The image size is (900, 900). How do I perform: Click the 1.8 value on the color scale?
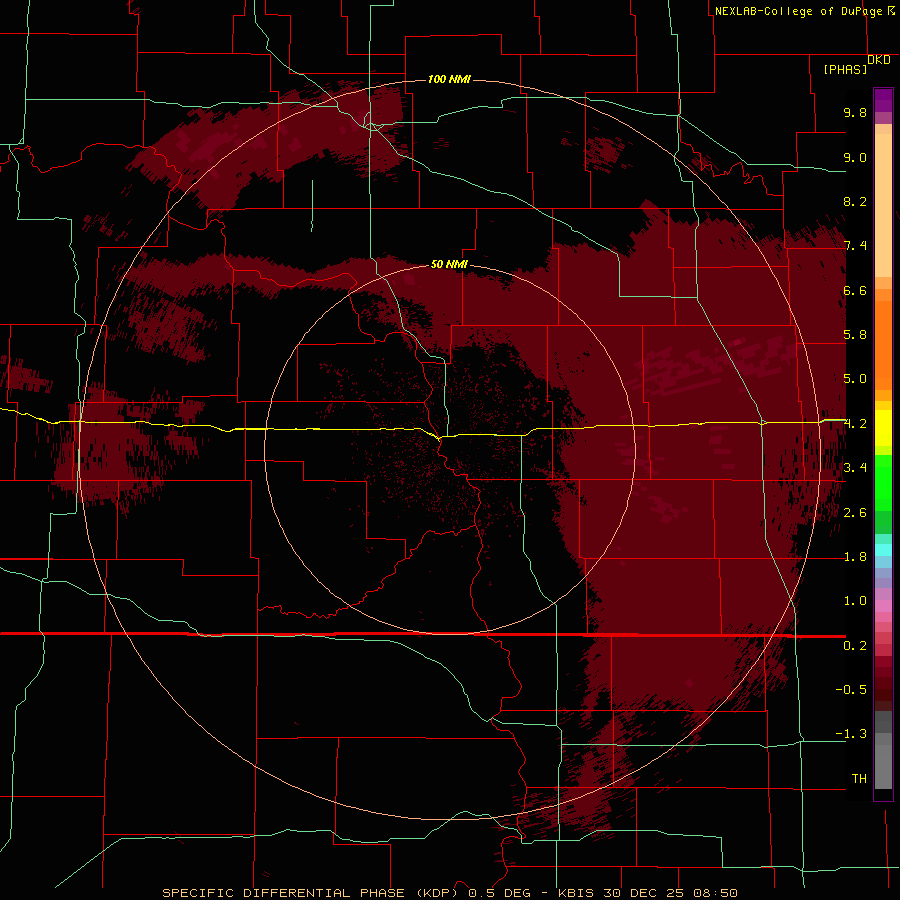point(855,557)
